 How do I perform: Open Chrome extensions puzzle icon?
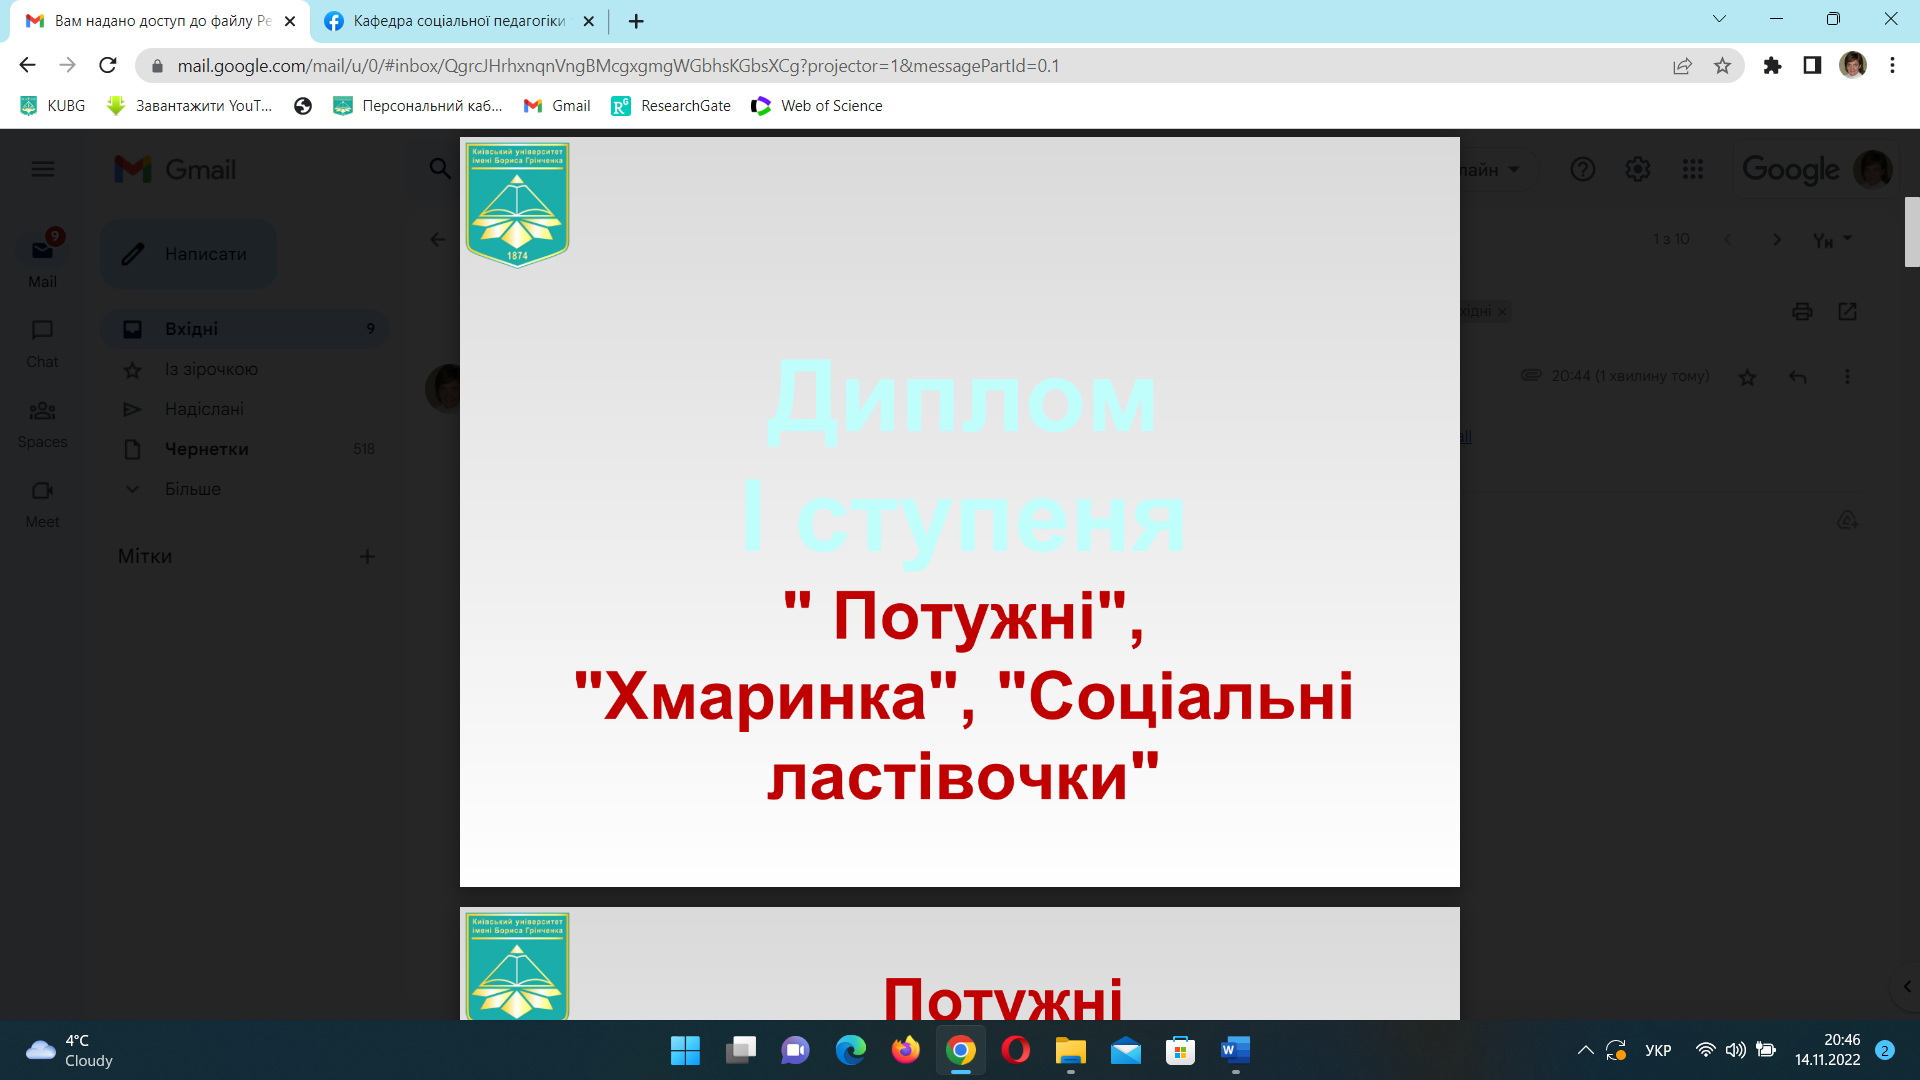tap(1772, 66)
